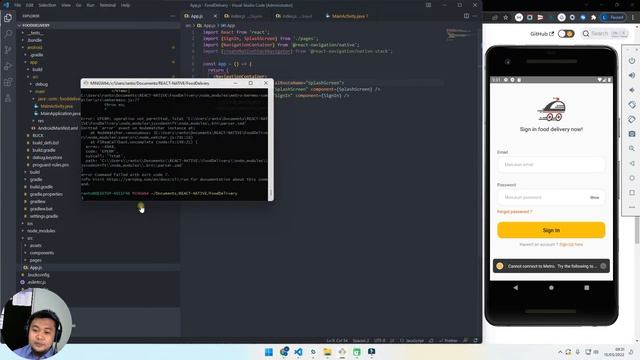The height and width of the screenshot is (360, 640).
Task: Open MainActivity.java in the explorer tree
Action: tap(56, 106)
